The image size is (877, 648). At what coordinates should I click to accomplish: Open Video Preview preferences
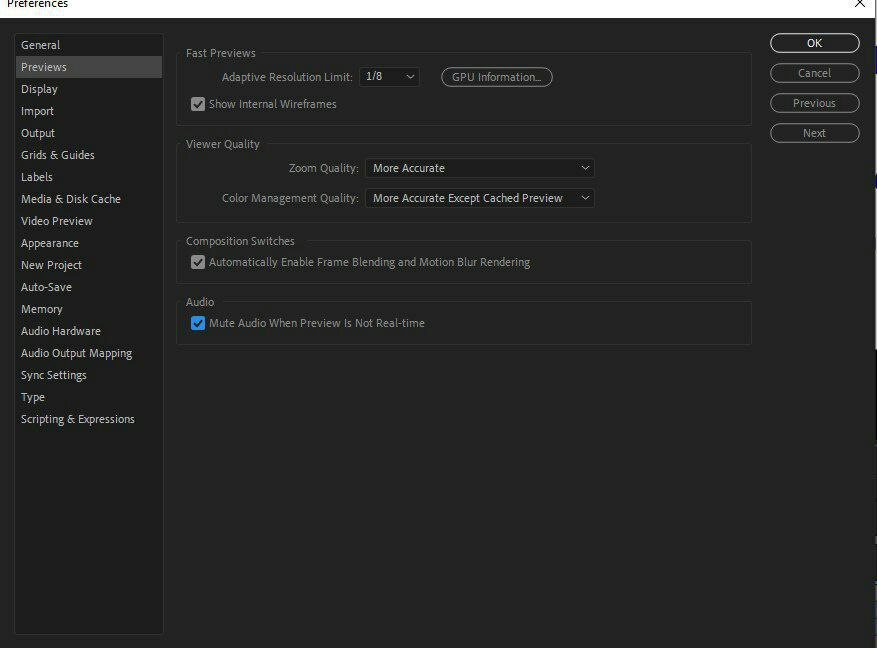(89, 221)
